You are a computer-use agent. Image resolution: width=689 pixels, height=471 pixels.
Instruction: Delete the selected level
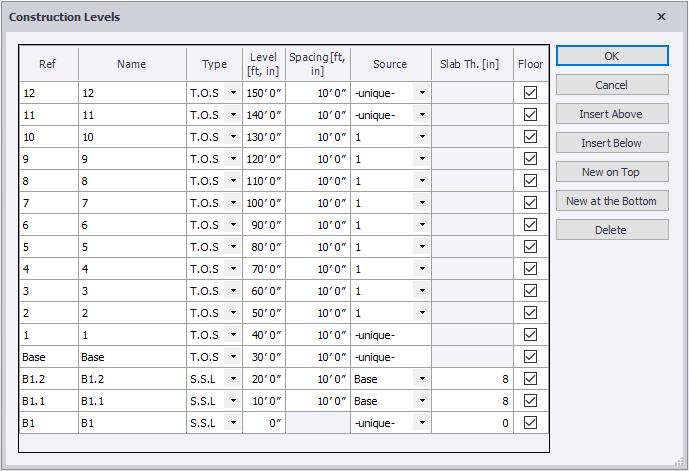coord(611,230)
